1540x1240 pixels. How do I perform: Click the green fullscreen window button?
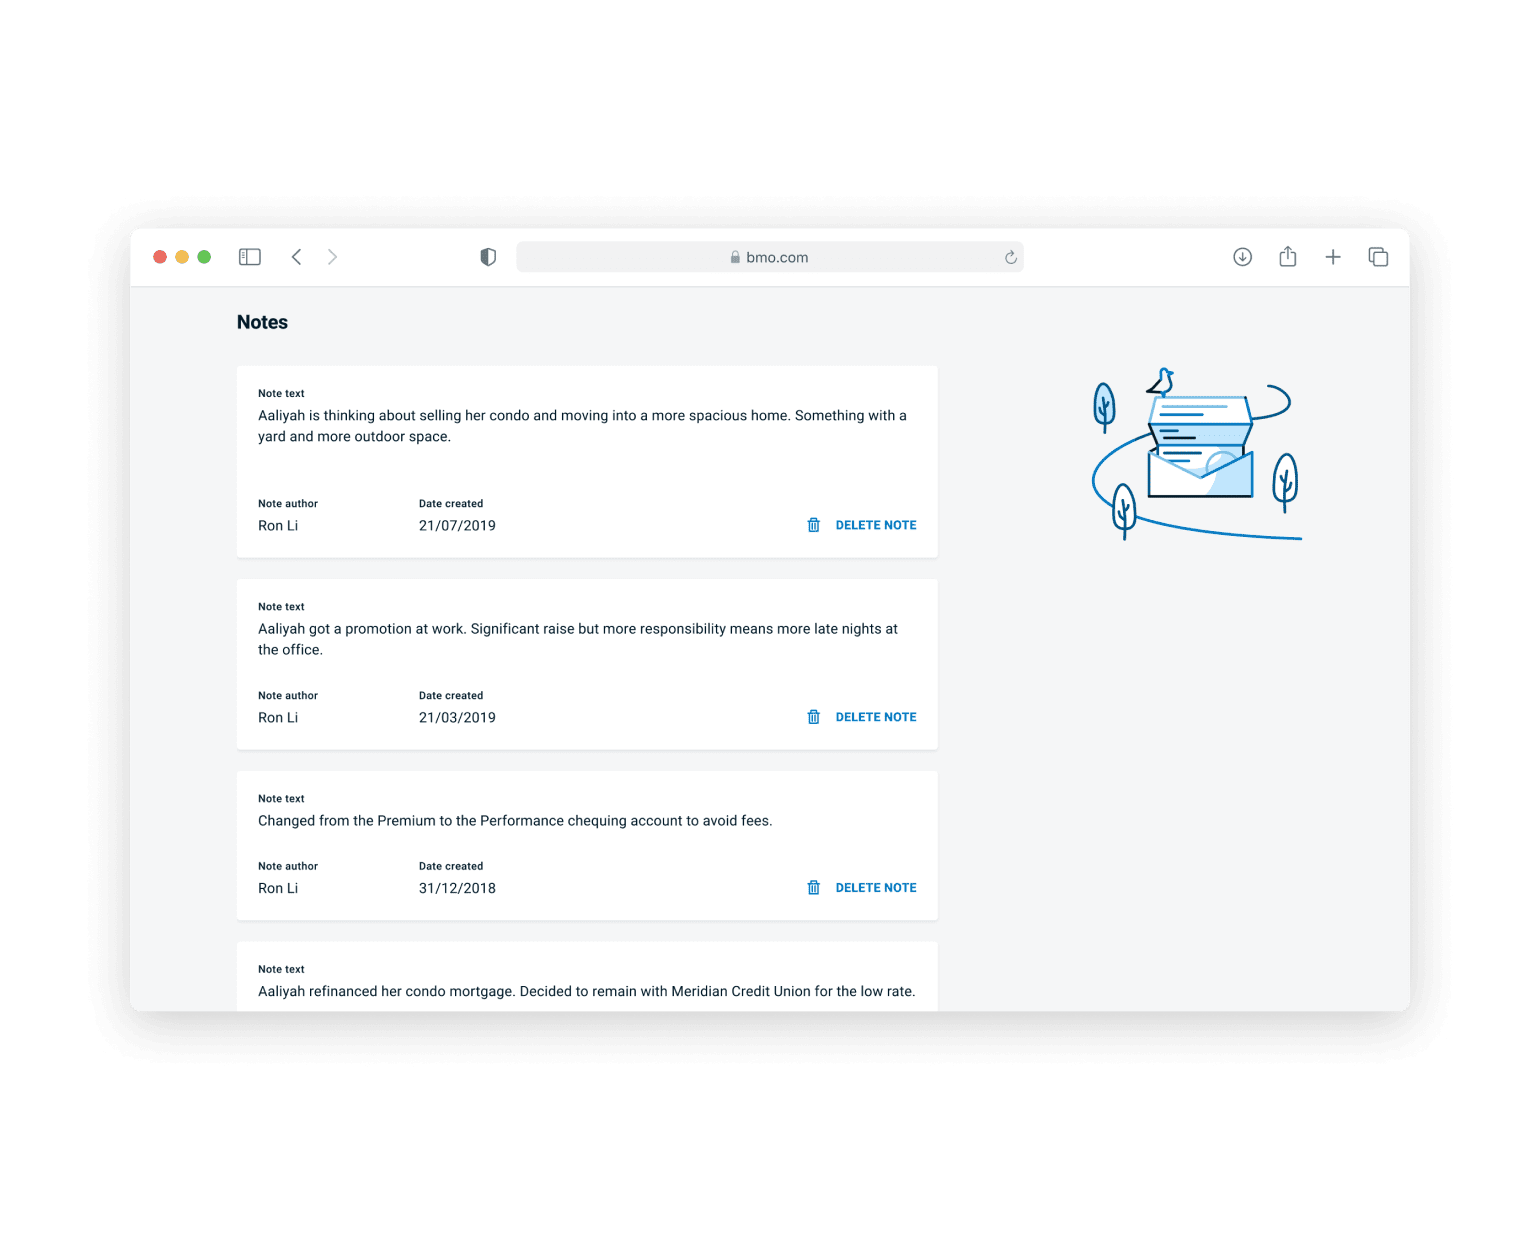click(x=204, y=257)
